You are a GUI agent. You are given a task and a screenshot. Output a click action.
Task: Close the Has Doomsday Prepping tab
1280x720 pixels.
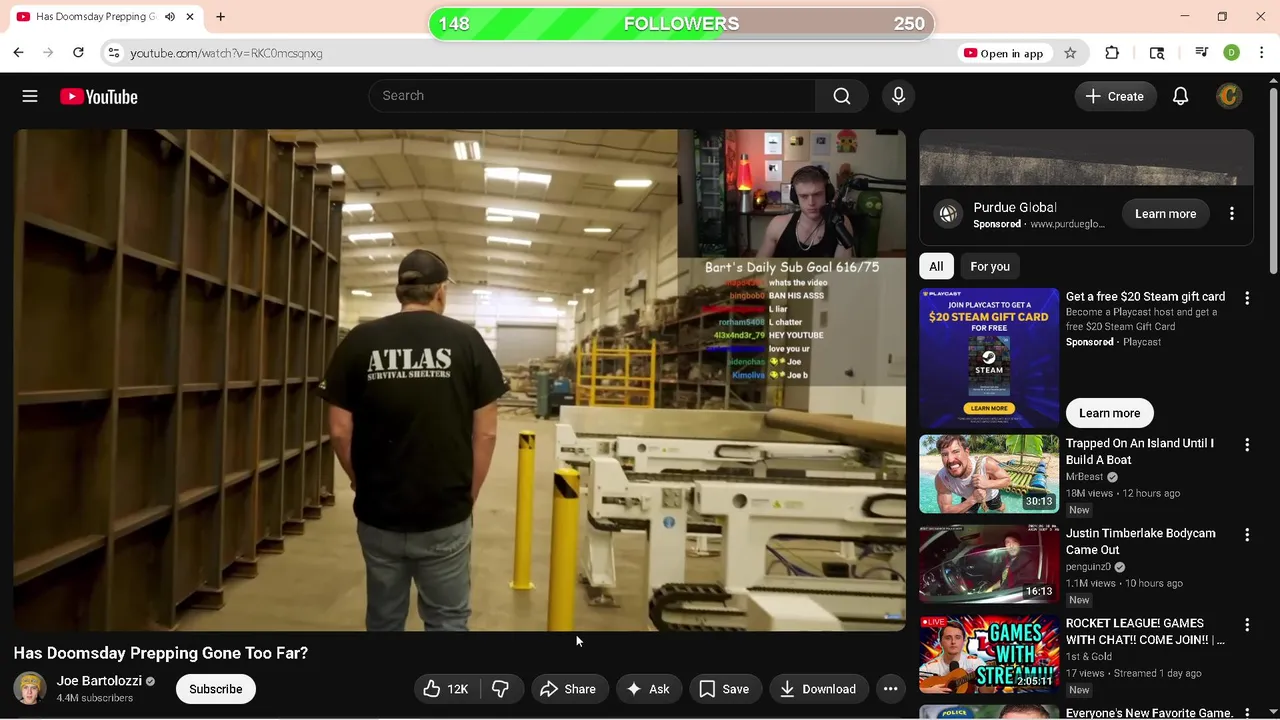[190, 17]
